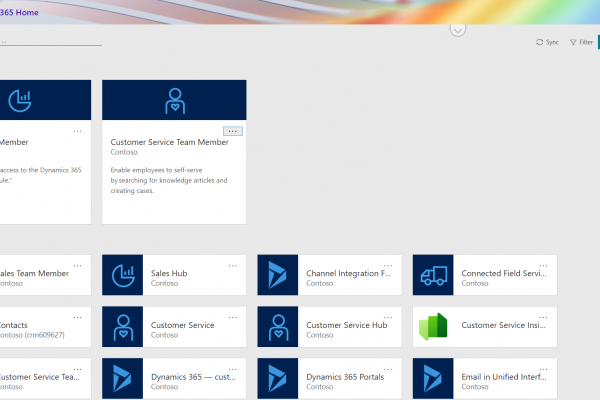The height and width of the screenshot is (400, 600).
Task: Open the Dynamics 365 Portals app title
Action: point(345,377)
